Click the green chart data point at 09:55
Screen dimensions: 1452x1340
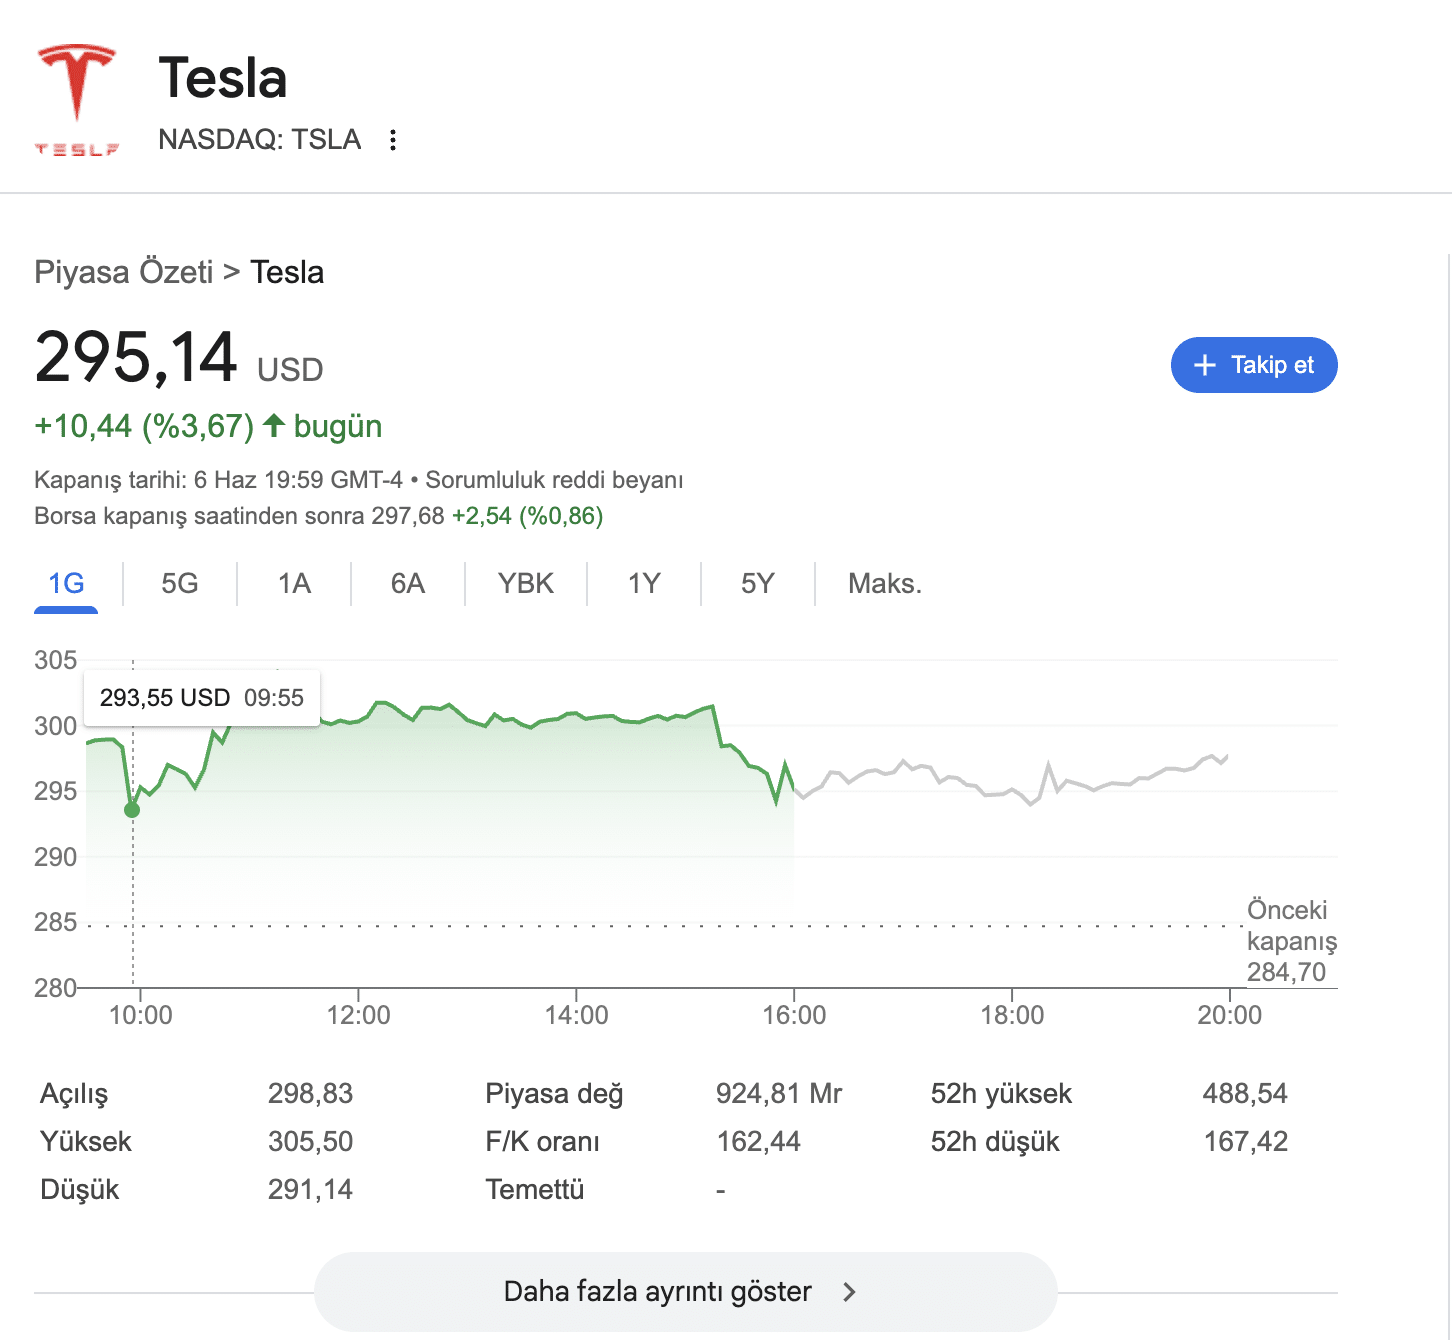click(132, 810)
